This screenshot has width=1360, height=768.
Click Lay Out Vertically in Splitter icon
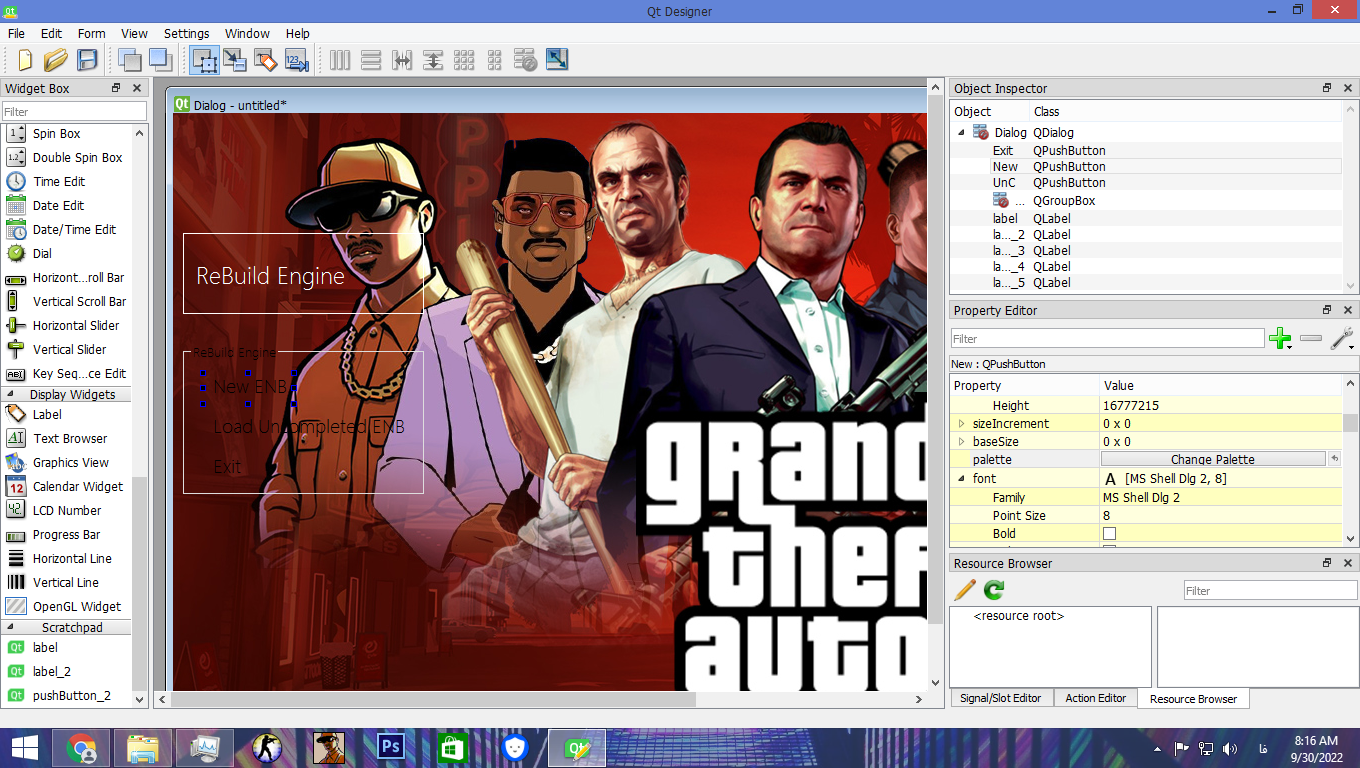click(x=433, y=60)
